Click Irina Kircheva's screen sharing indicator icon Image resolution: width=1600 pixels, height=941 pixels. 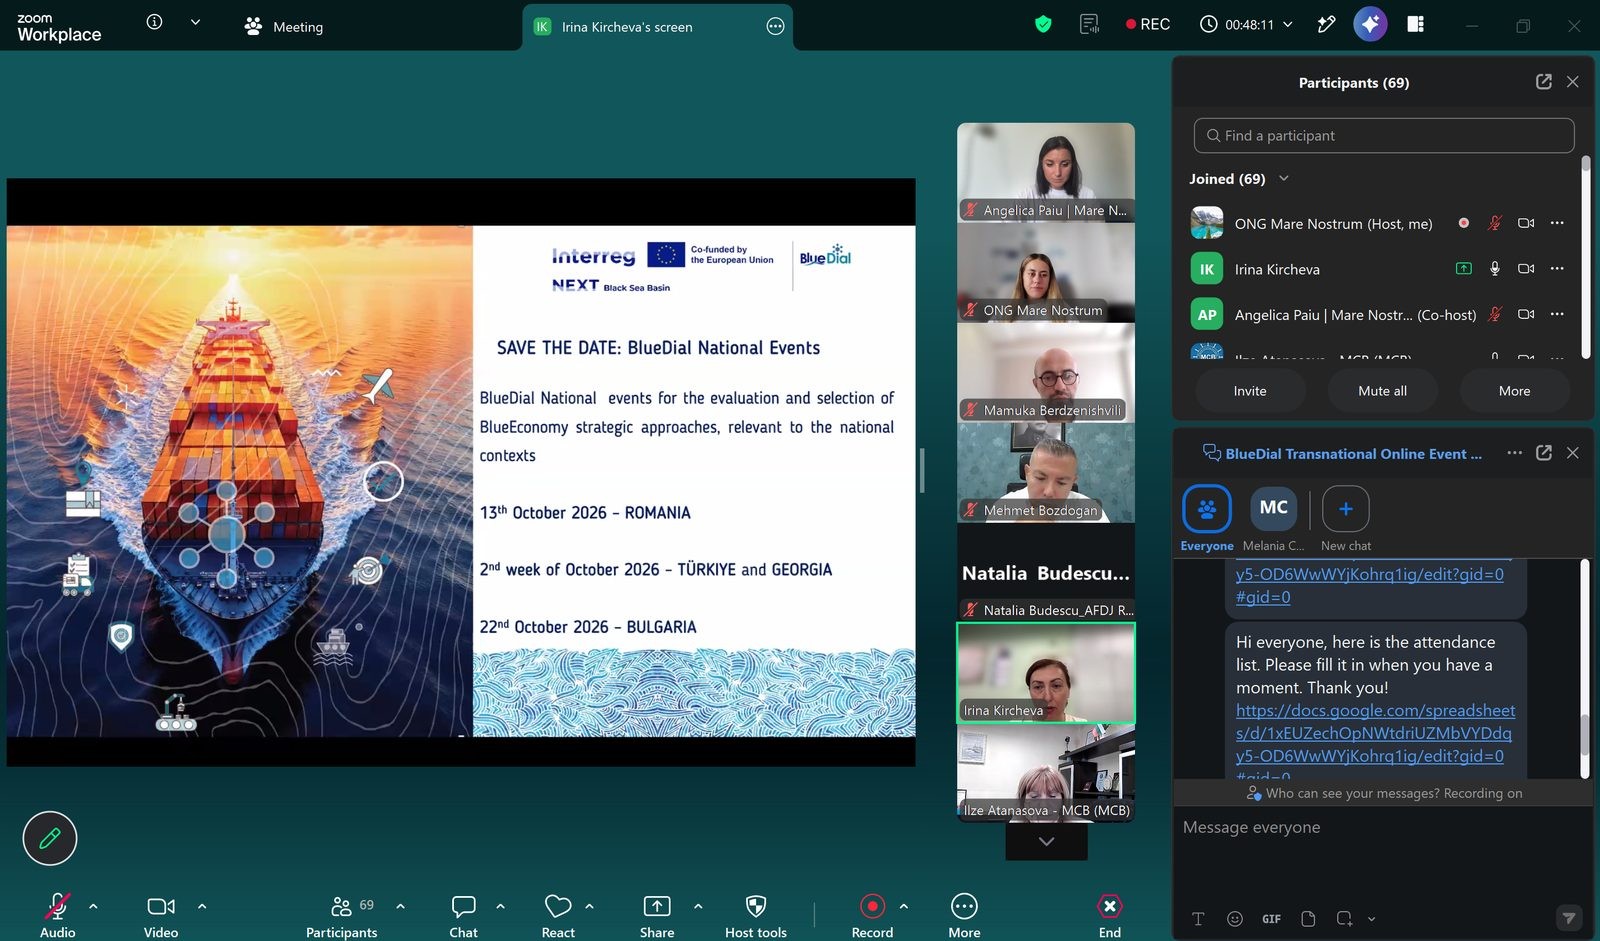coord(1463,268)
